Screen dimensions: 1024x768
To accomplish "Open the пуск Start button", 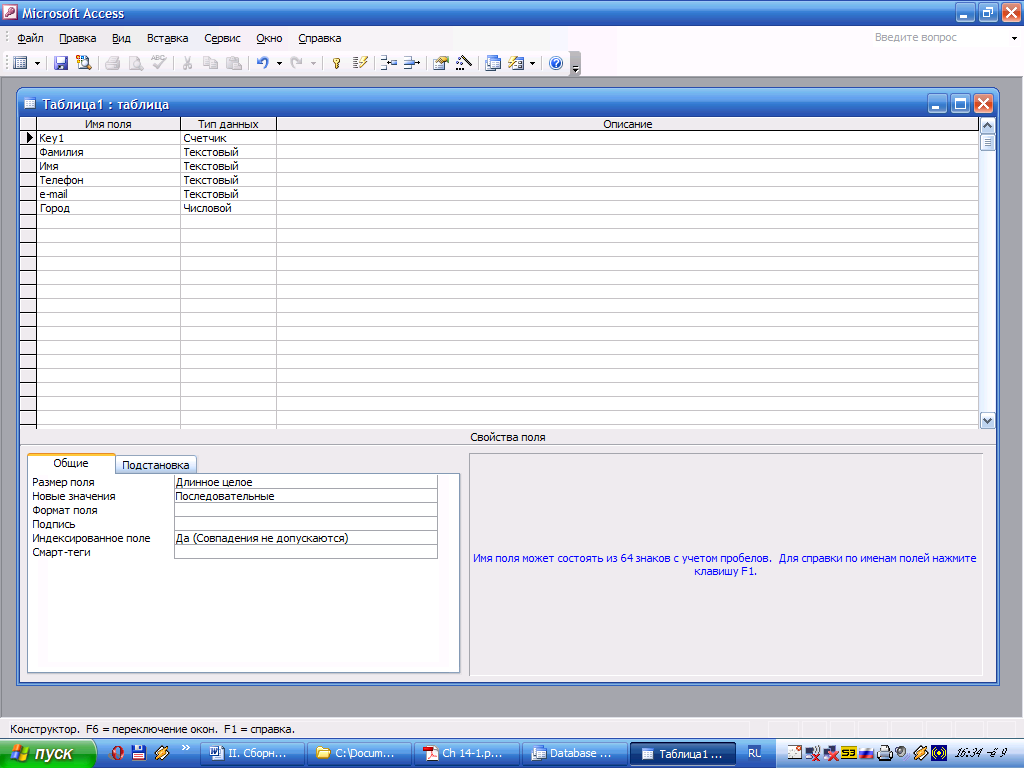I will click(48, 754).
